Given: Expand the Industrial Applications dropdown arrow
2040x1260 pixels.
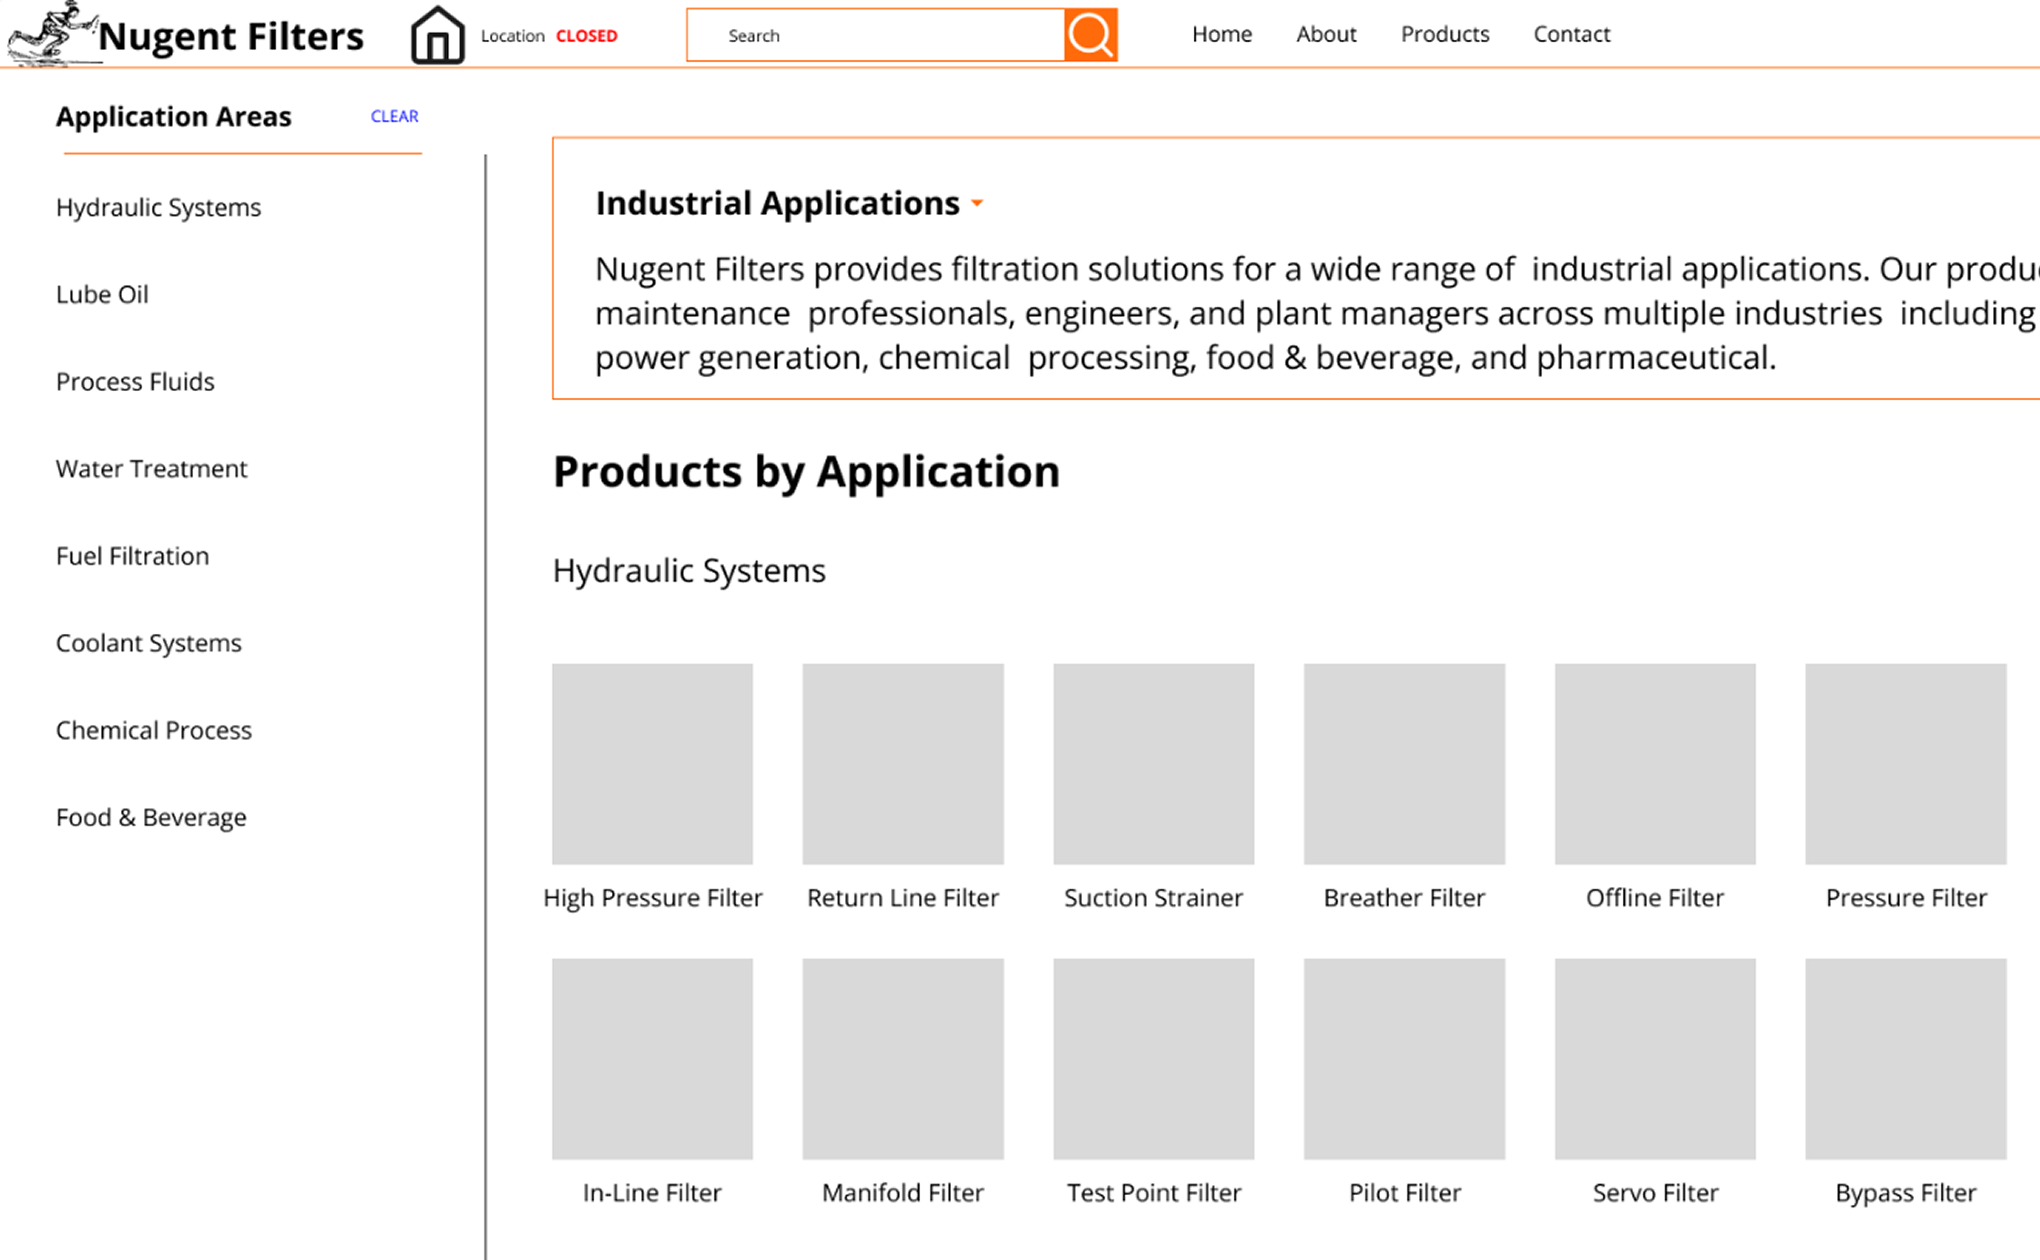Looking at the screenshot, I should 977,203.
